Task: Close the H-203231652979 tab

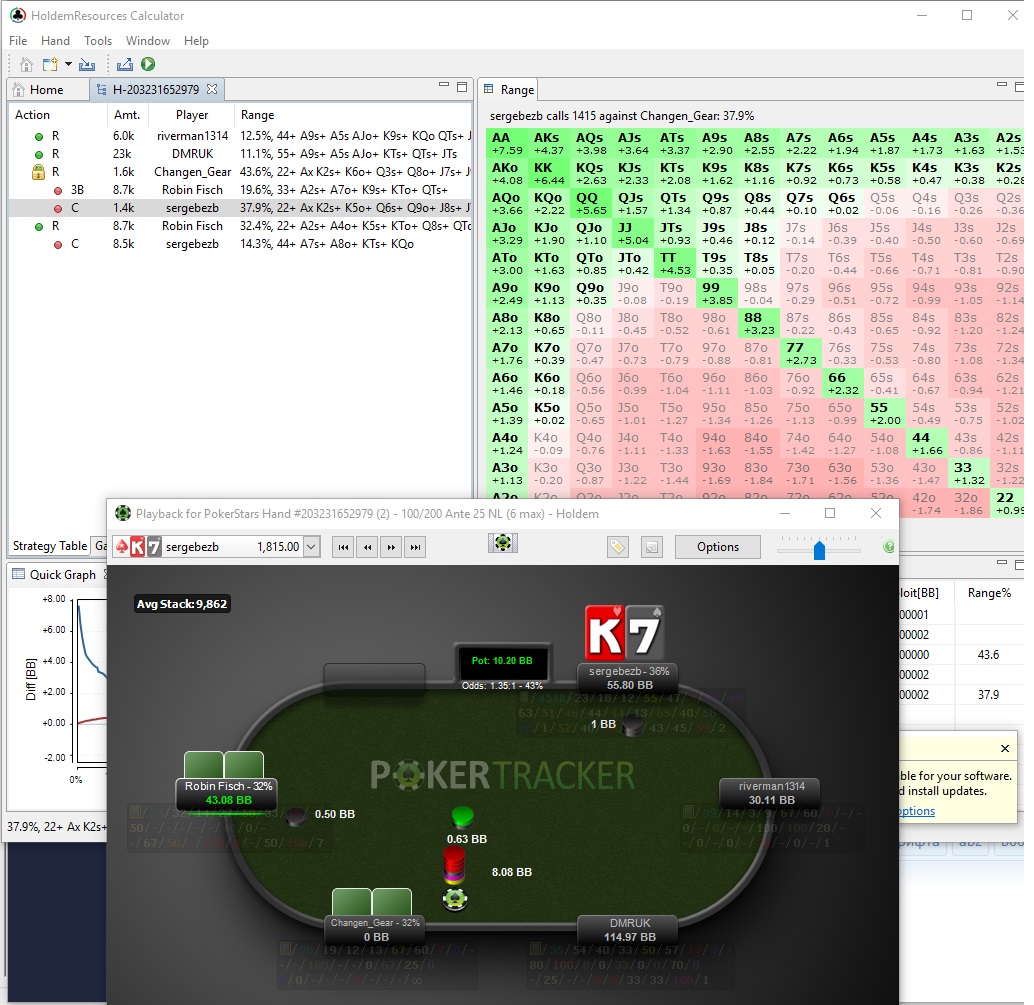Action: click(212, 88)
